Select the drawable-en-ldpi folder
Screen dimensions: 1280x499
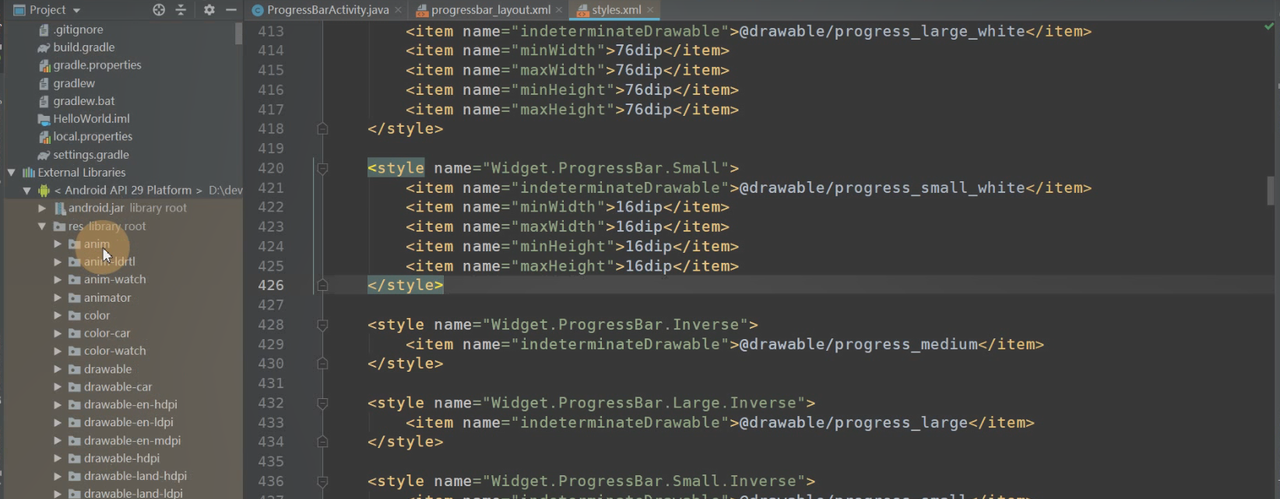click(128, 422)
